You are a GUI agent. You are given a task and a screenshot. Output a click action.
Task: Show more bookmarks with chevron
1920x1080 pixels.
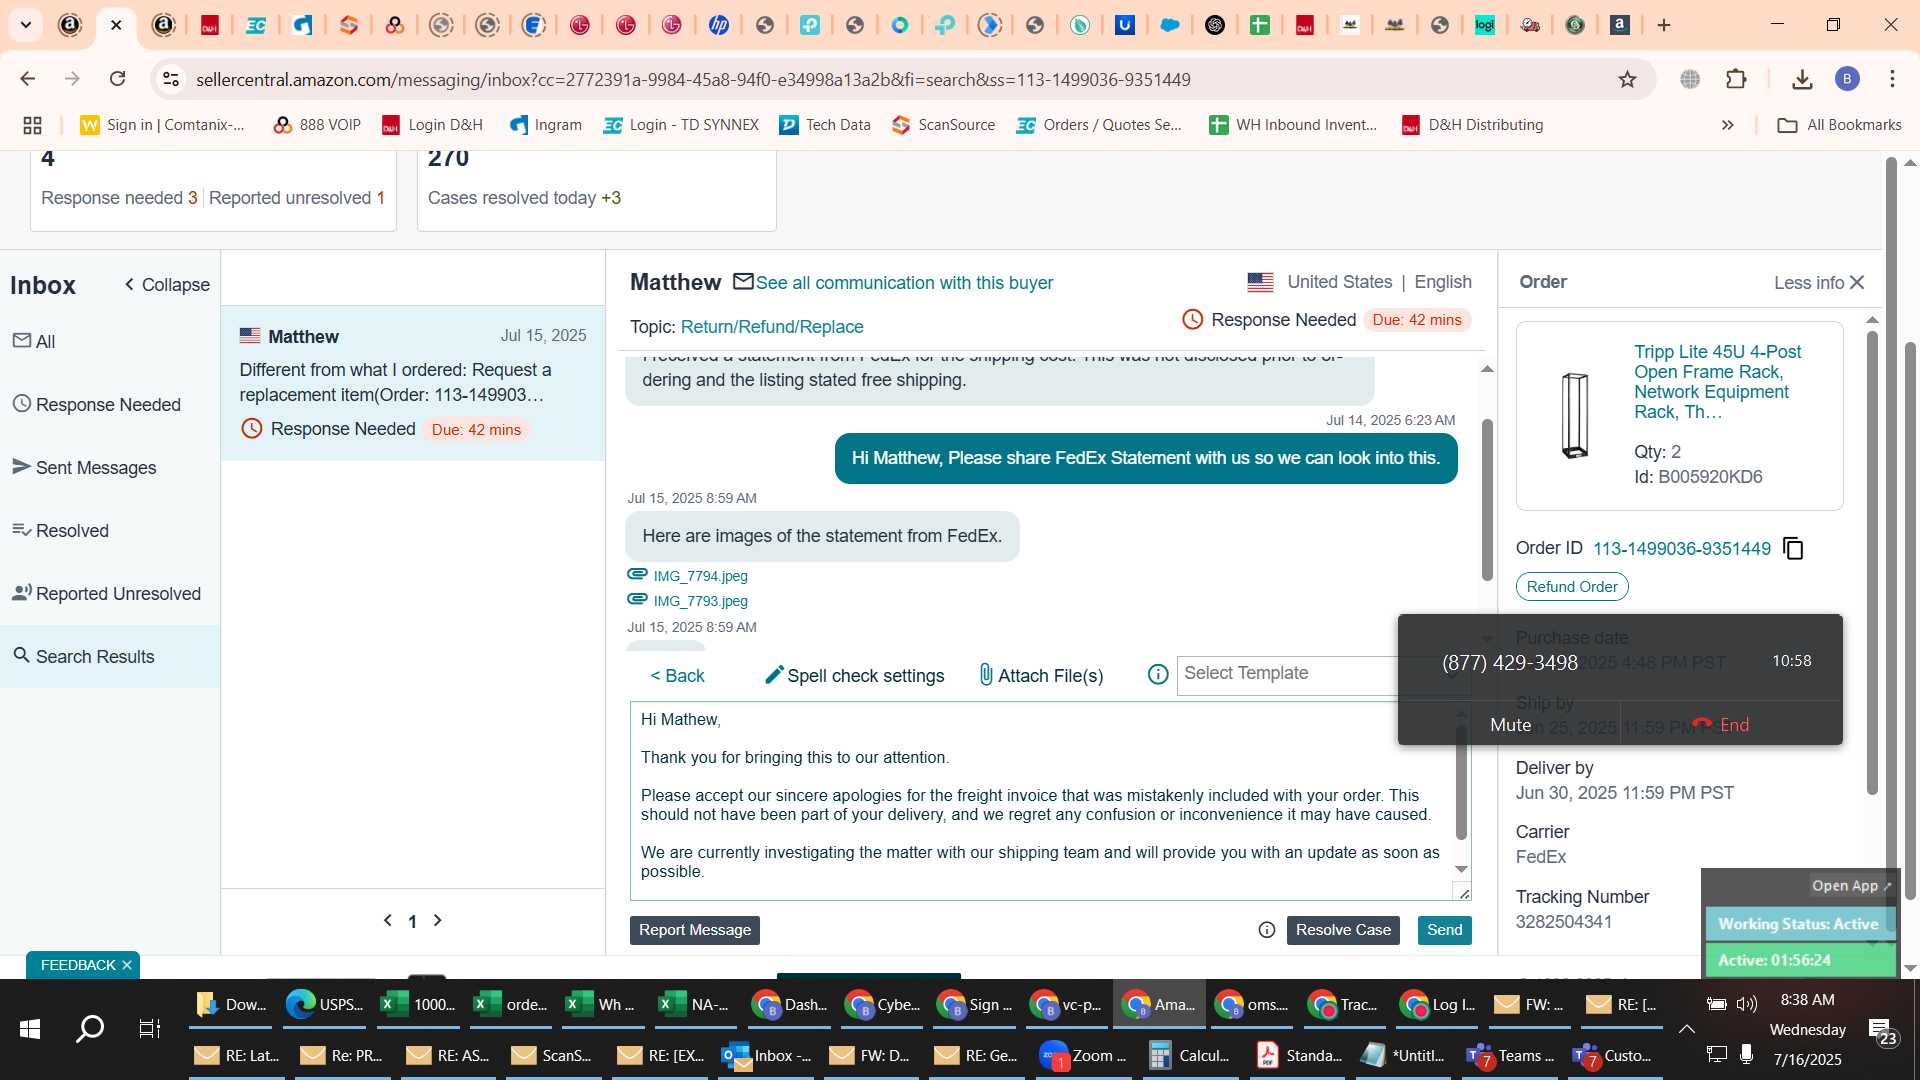[x=1728, y=125]
